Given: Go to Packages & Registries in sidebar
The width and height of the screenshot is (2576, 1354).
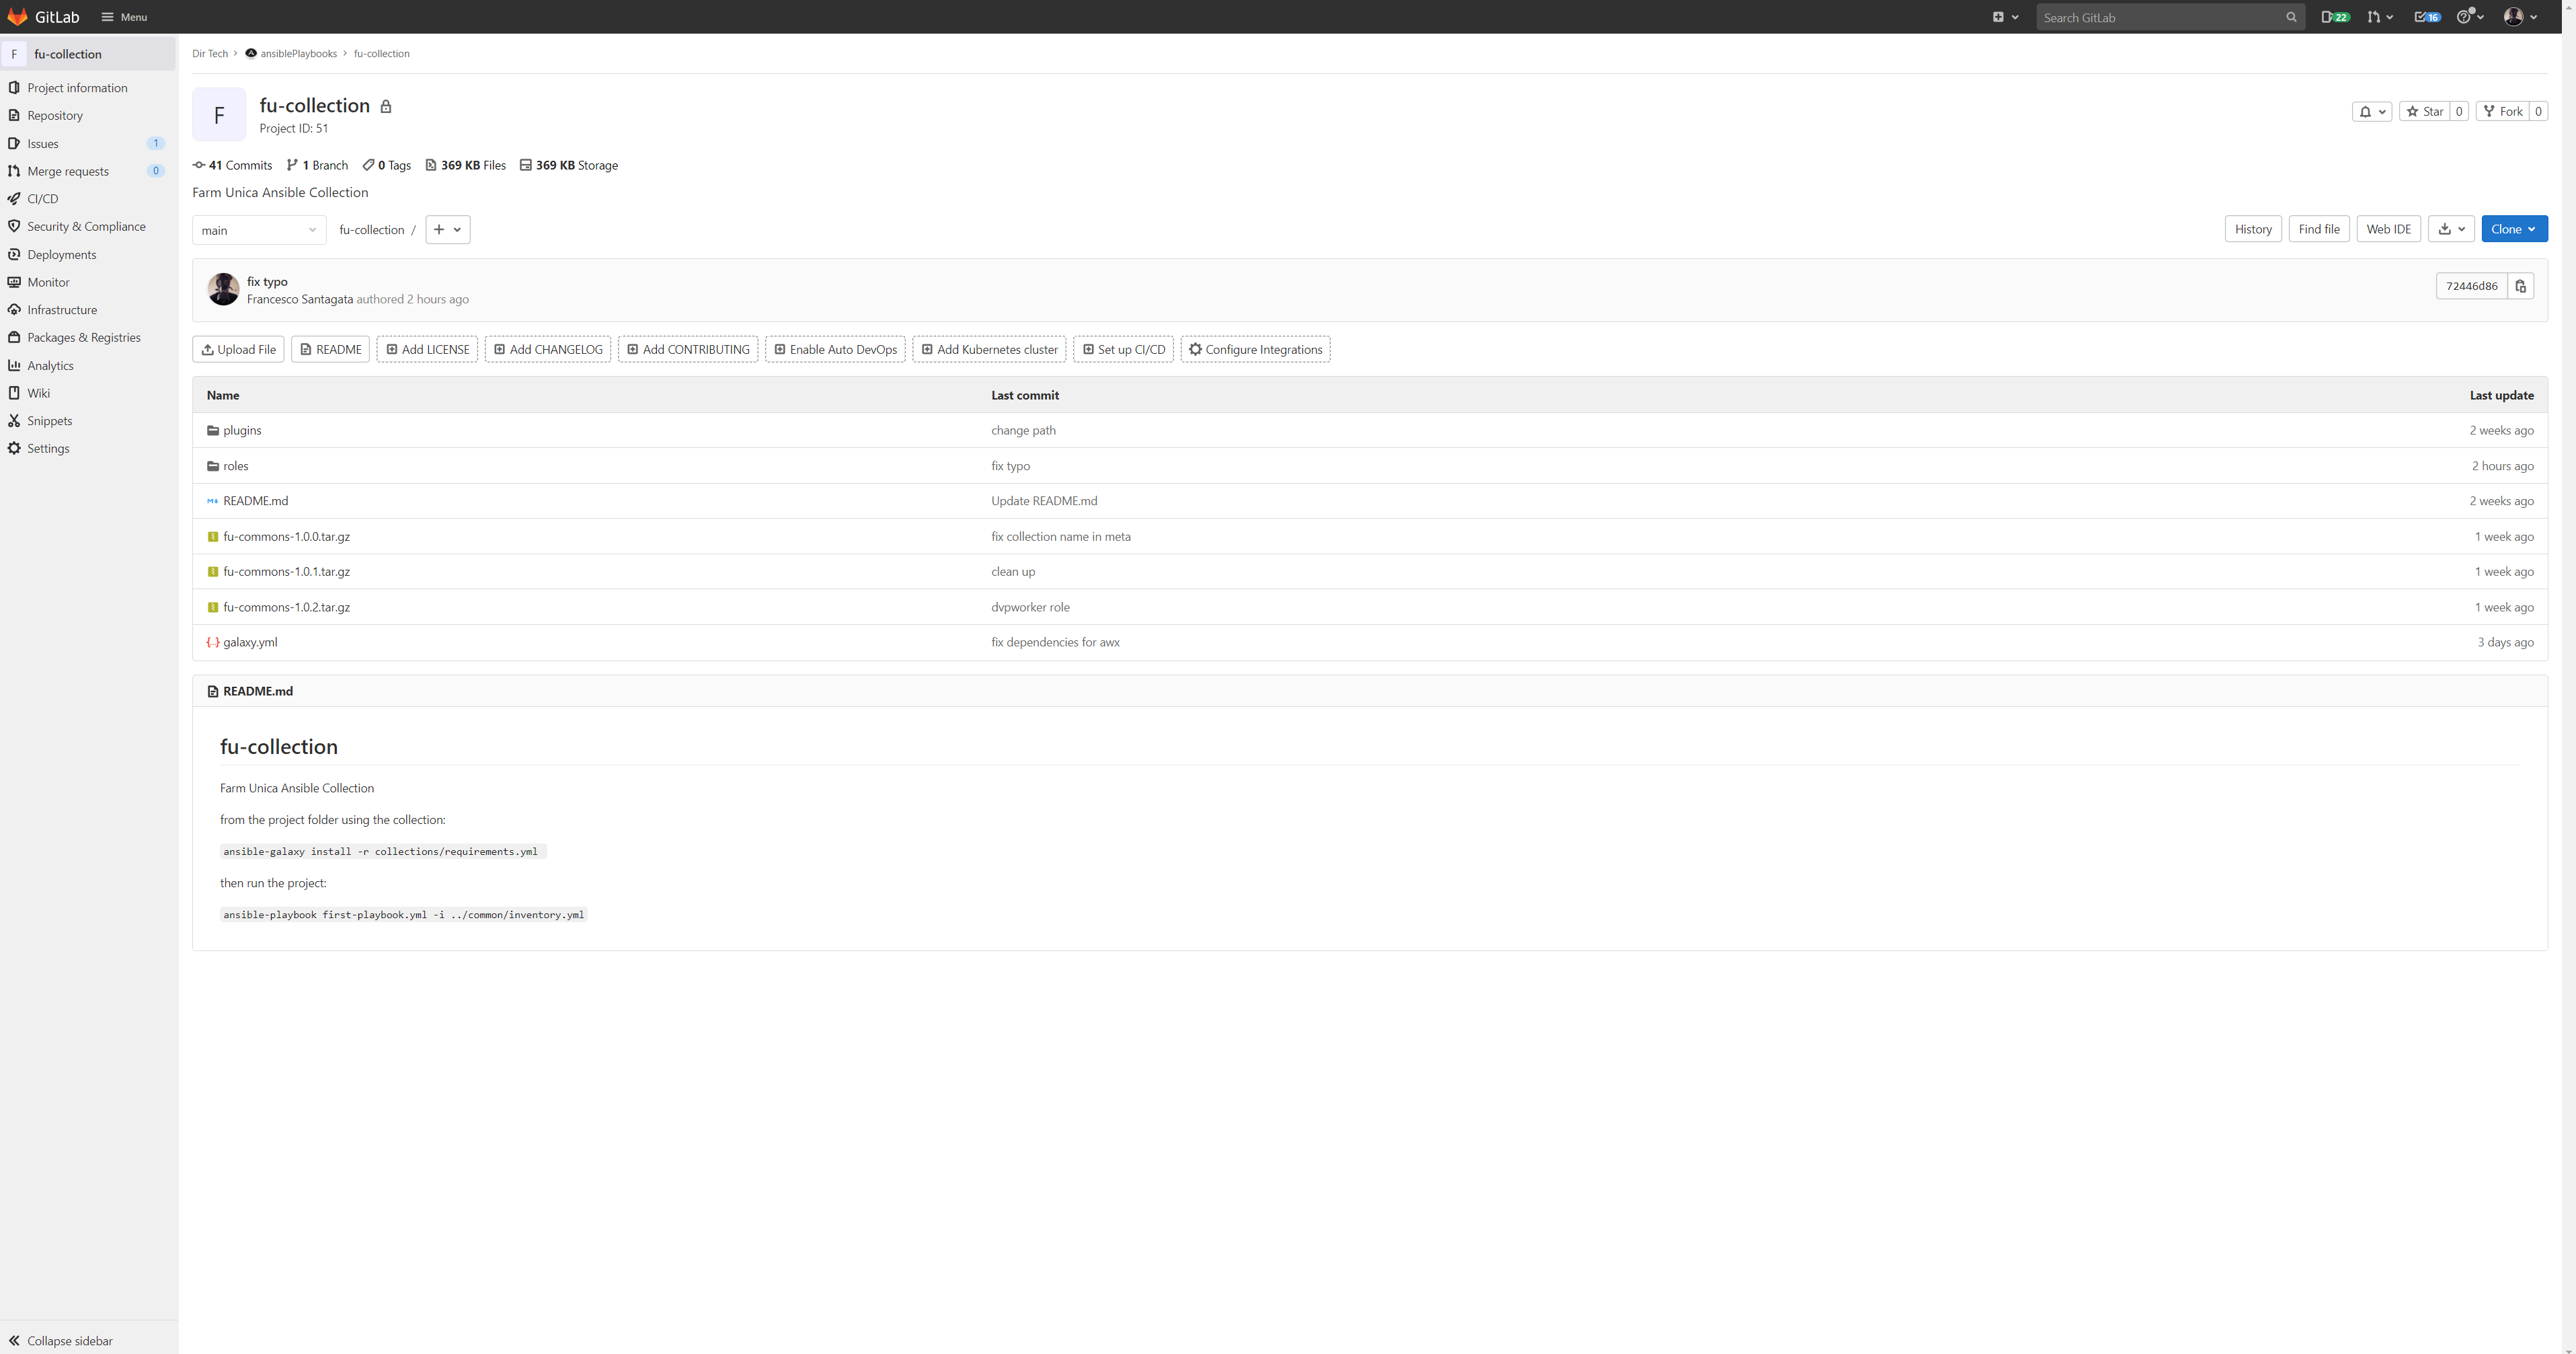Looking at the screenshot, I should tap(84, 337).
